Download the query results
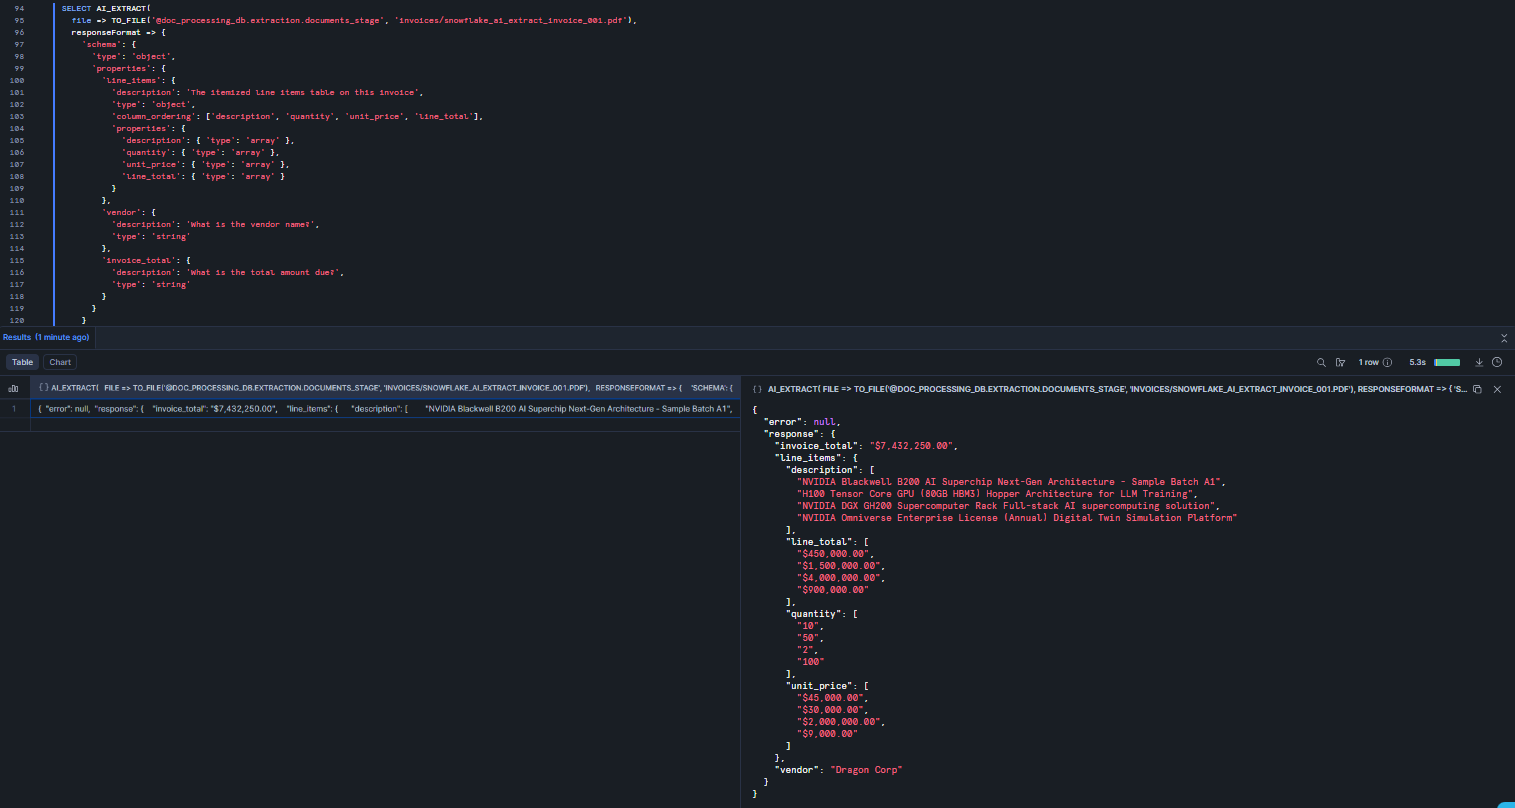The height and width of the screenshot is (808, 1515). (1479, 362)
